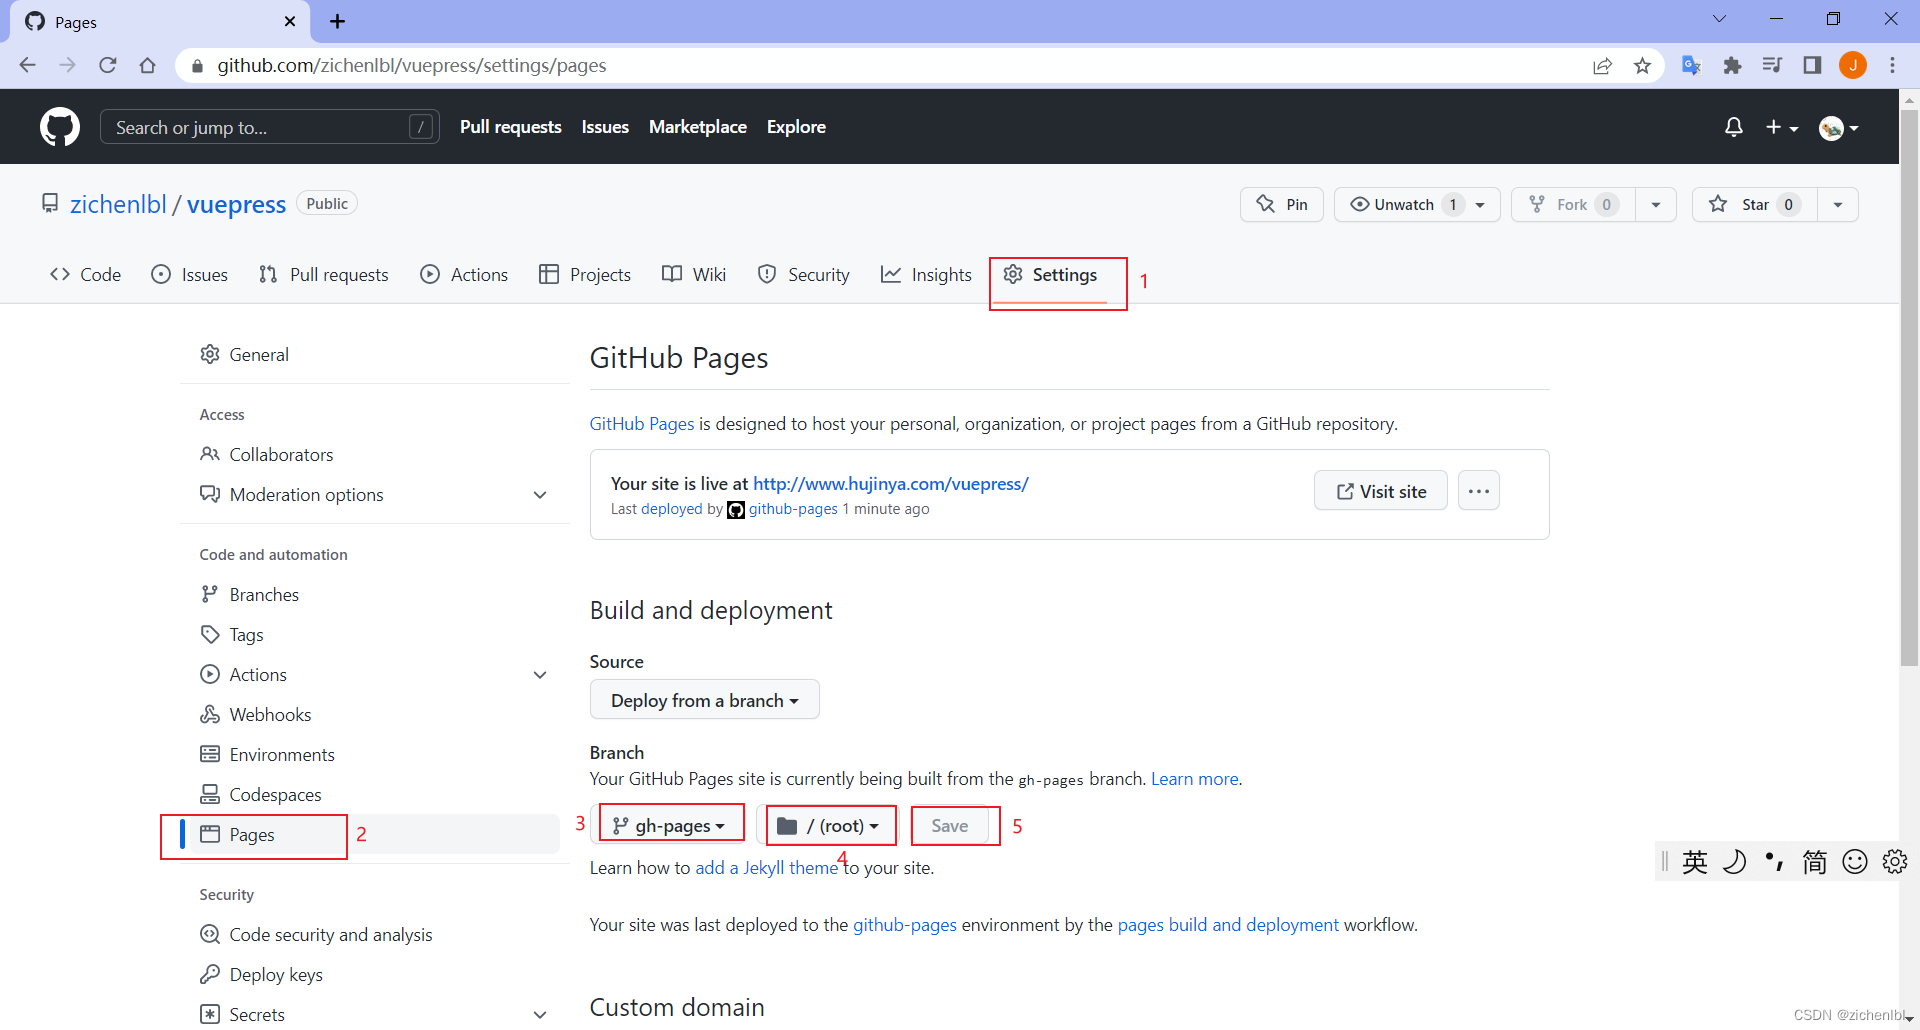Open Deploy keys in sidebar

tap(370, 974)
